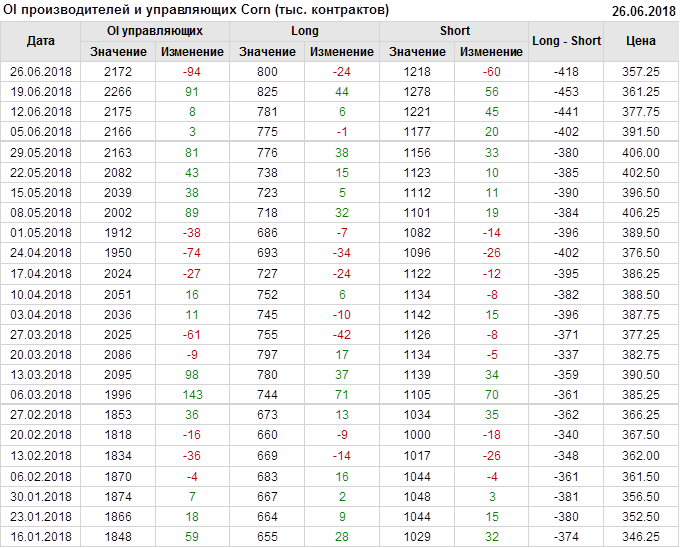The width and height of the screenshot is (680, 548).
Task: Click the 06.03.2018 date cell
Action: pyautogui.click(x=41, y=395)
